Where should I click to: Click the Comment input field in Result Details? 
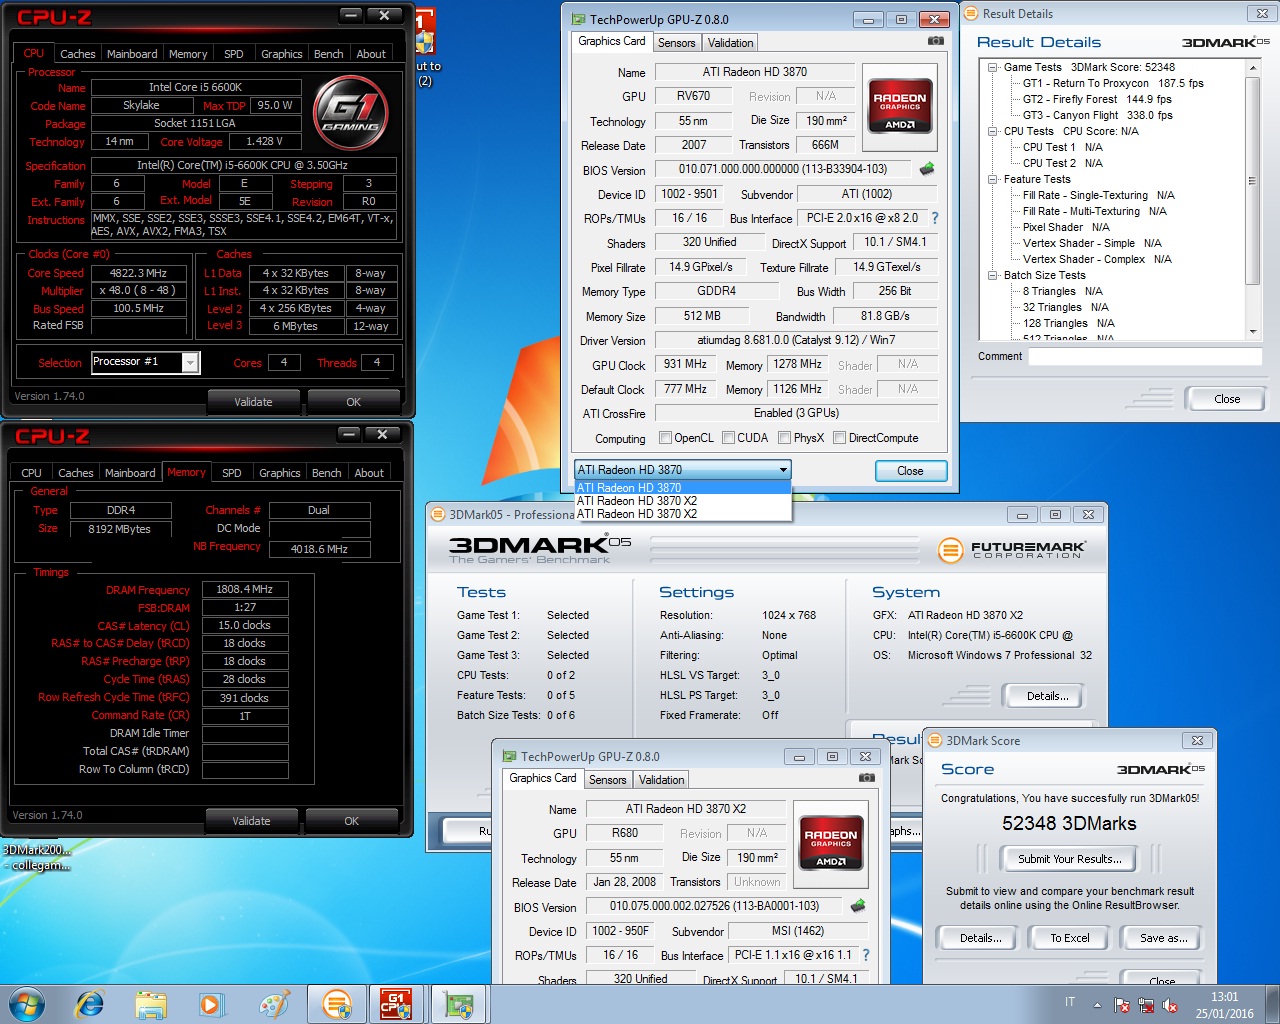(x=1145, y=356)
